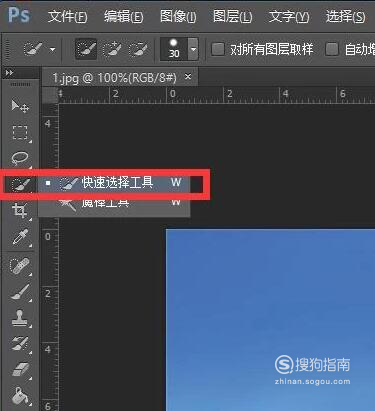Screen dimensions: 375x411
Task: Select the Eyedropper tool
Action: [20, 237]
